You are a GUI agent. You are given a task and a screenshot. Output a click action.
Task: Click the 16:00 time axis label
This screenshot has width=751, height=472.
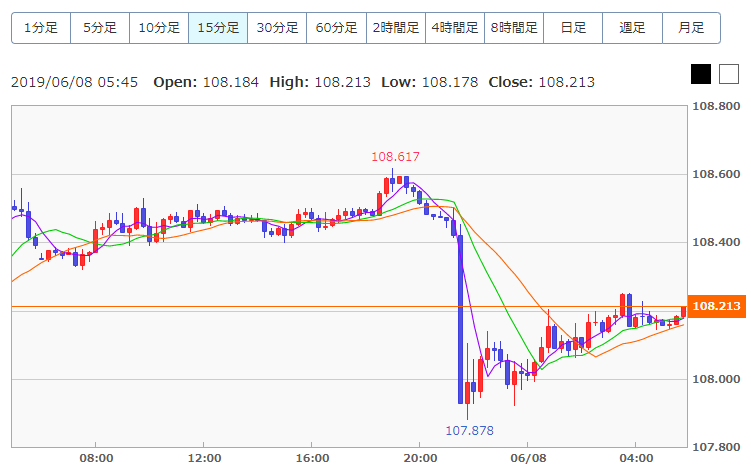312,458
